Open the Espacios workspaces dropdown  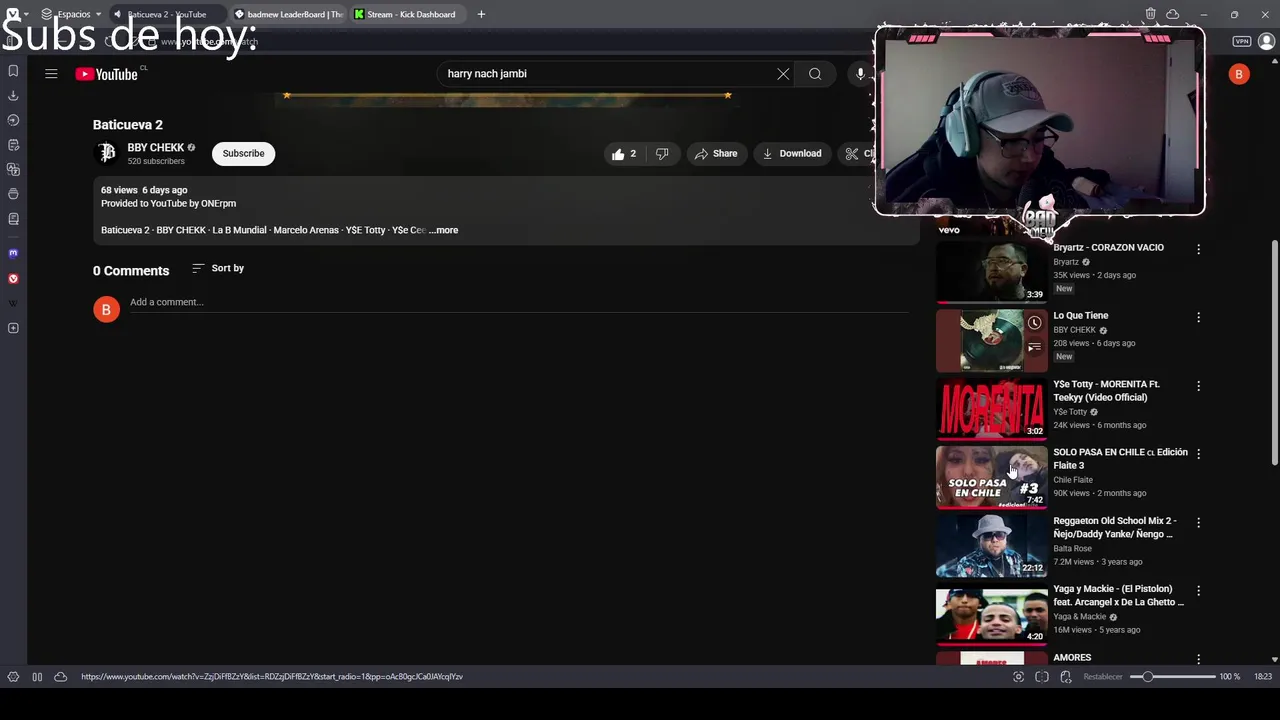[x=72, y=14]
